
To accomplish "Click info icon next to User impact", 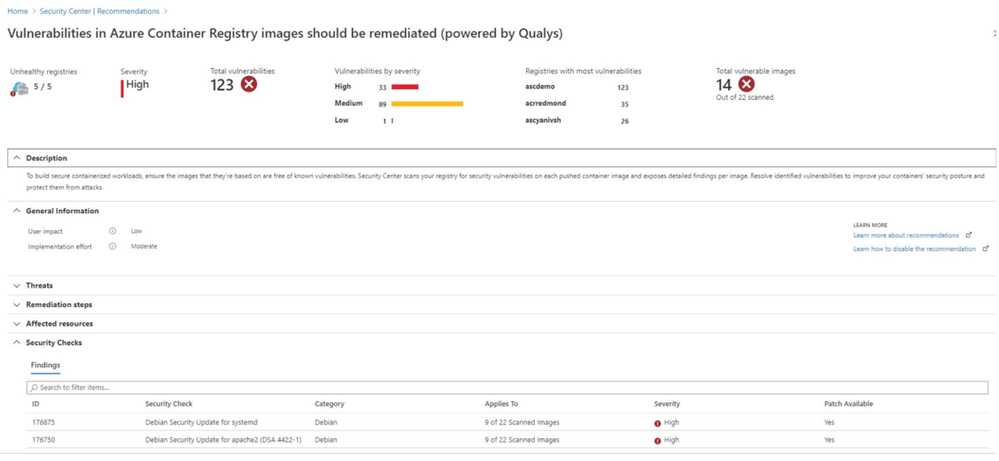I will click(113, 231).
